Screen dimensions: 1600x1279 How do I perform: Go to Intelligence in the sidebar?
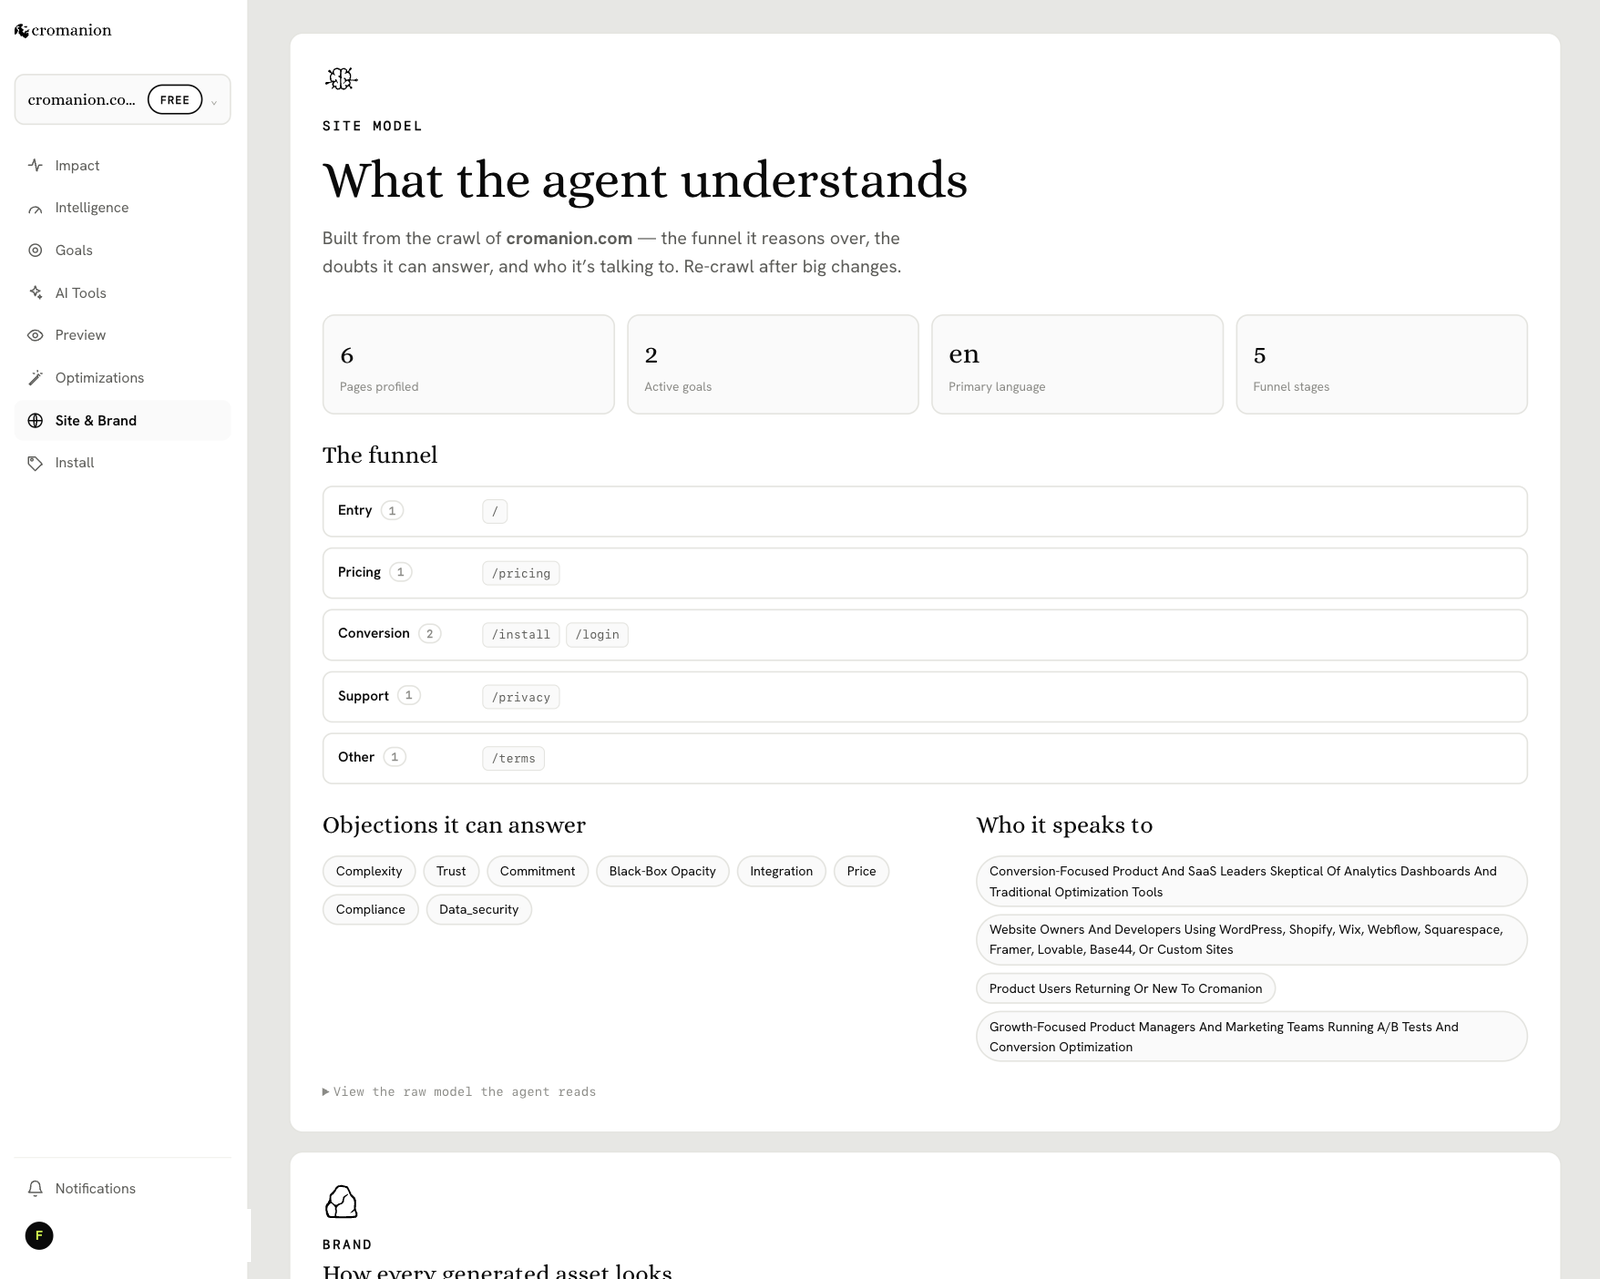tap(122, 208)
